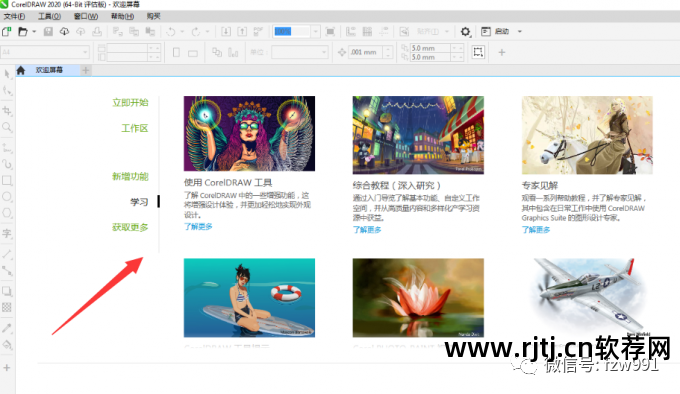Open the 文件(F) menu
This screenshot has width=680, height=394.
point(14,16)
